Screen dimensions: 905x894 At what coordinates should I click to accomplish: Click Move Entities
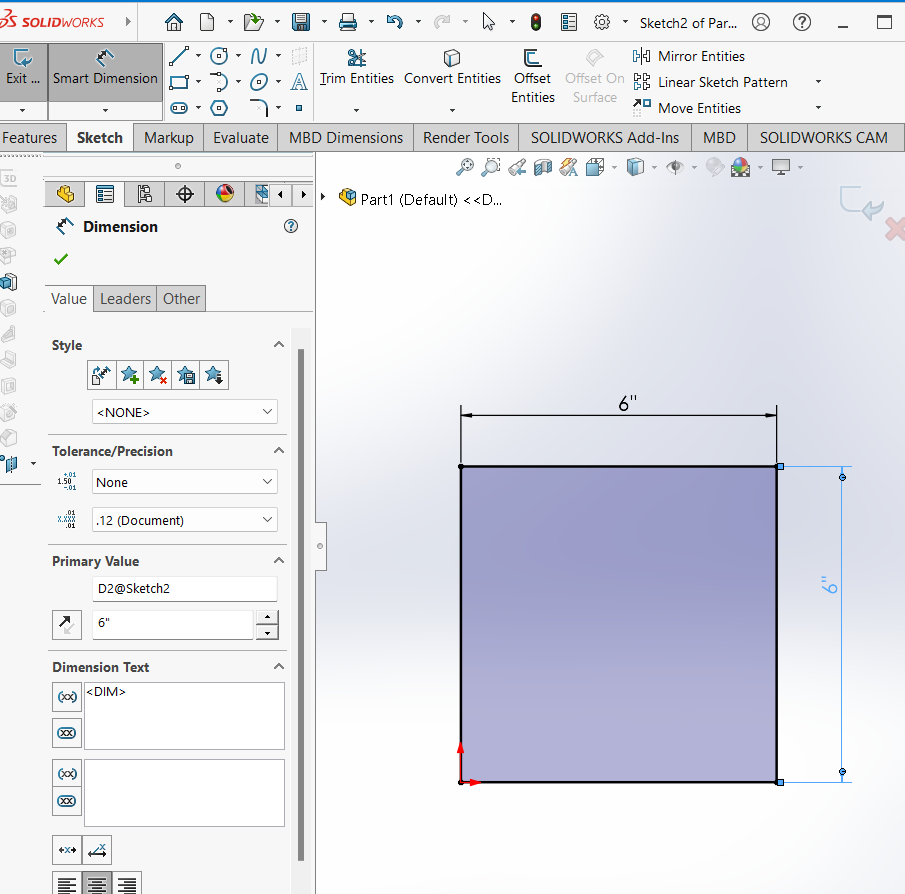687,108
